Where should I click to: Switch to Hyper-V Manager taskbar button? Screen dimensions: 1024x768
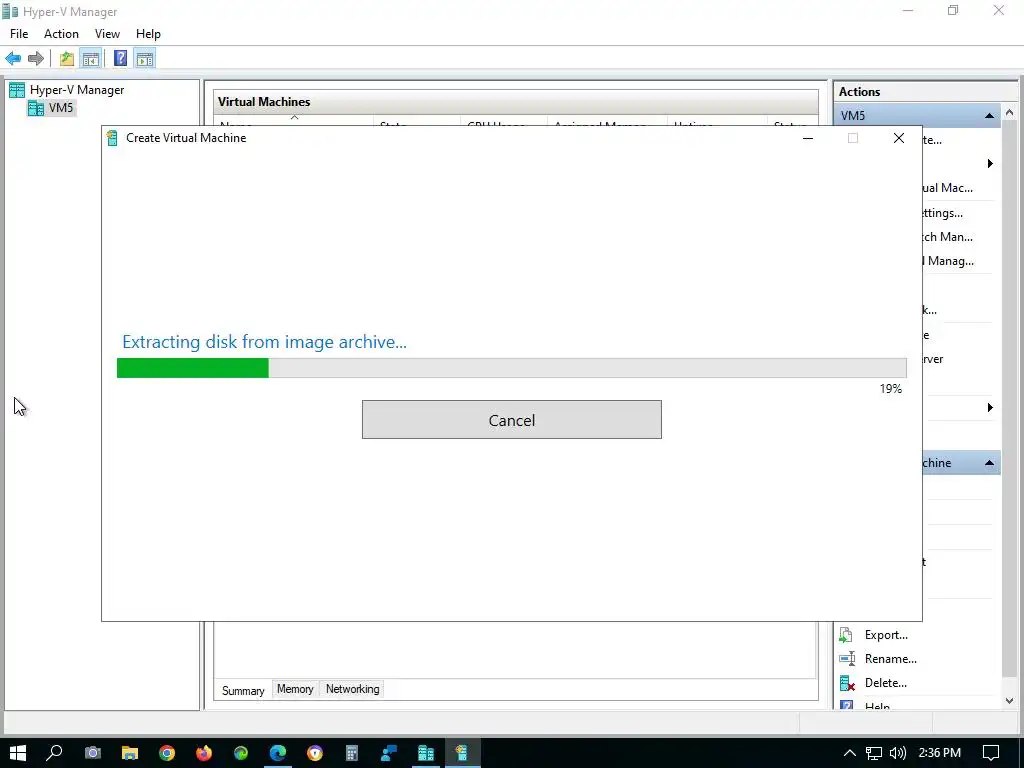pyautogui.click(x=426, y=753)
